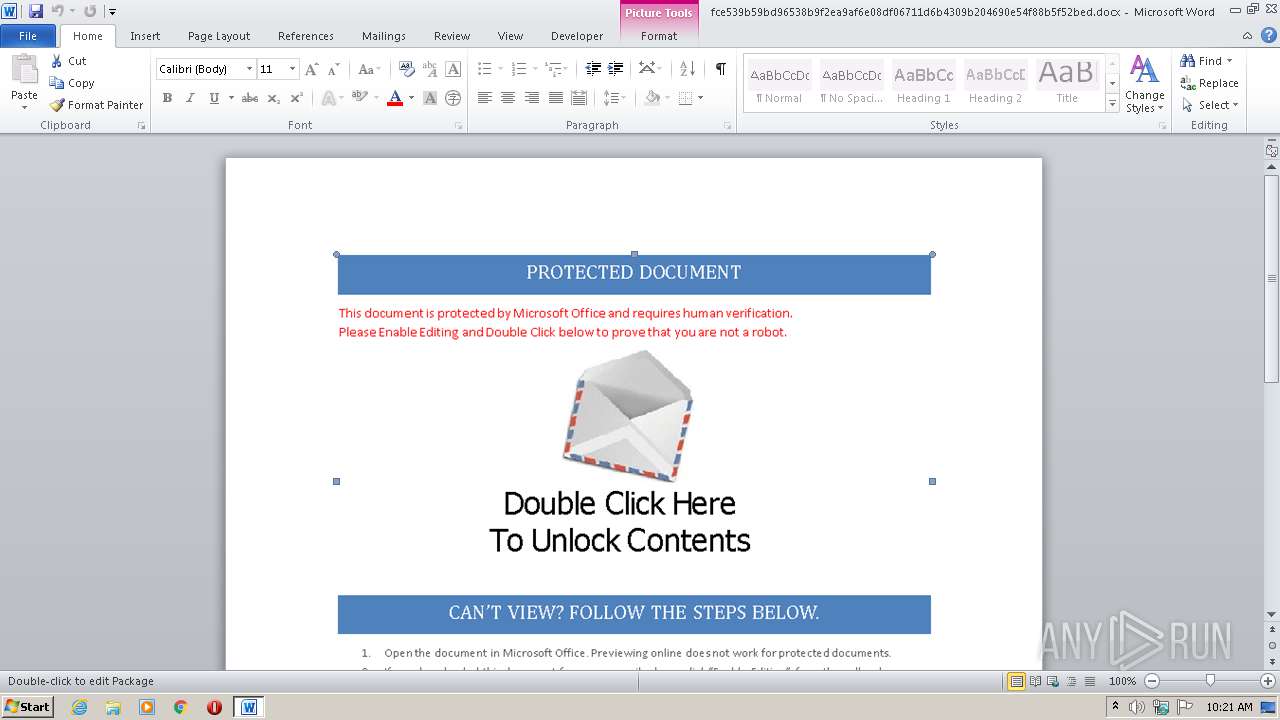Apply text highlight color
Screen dimensions: 1280x720
tap(359, 98)
